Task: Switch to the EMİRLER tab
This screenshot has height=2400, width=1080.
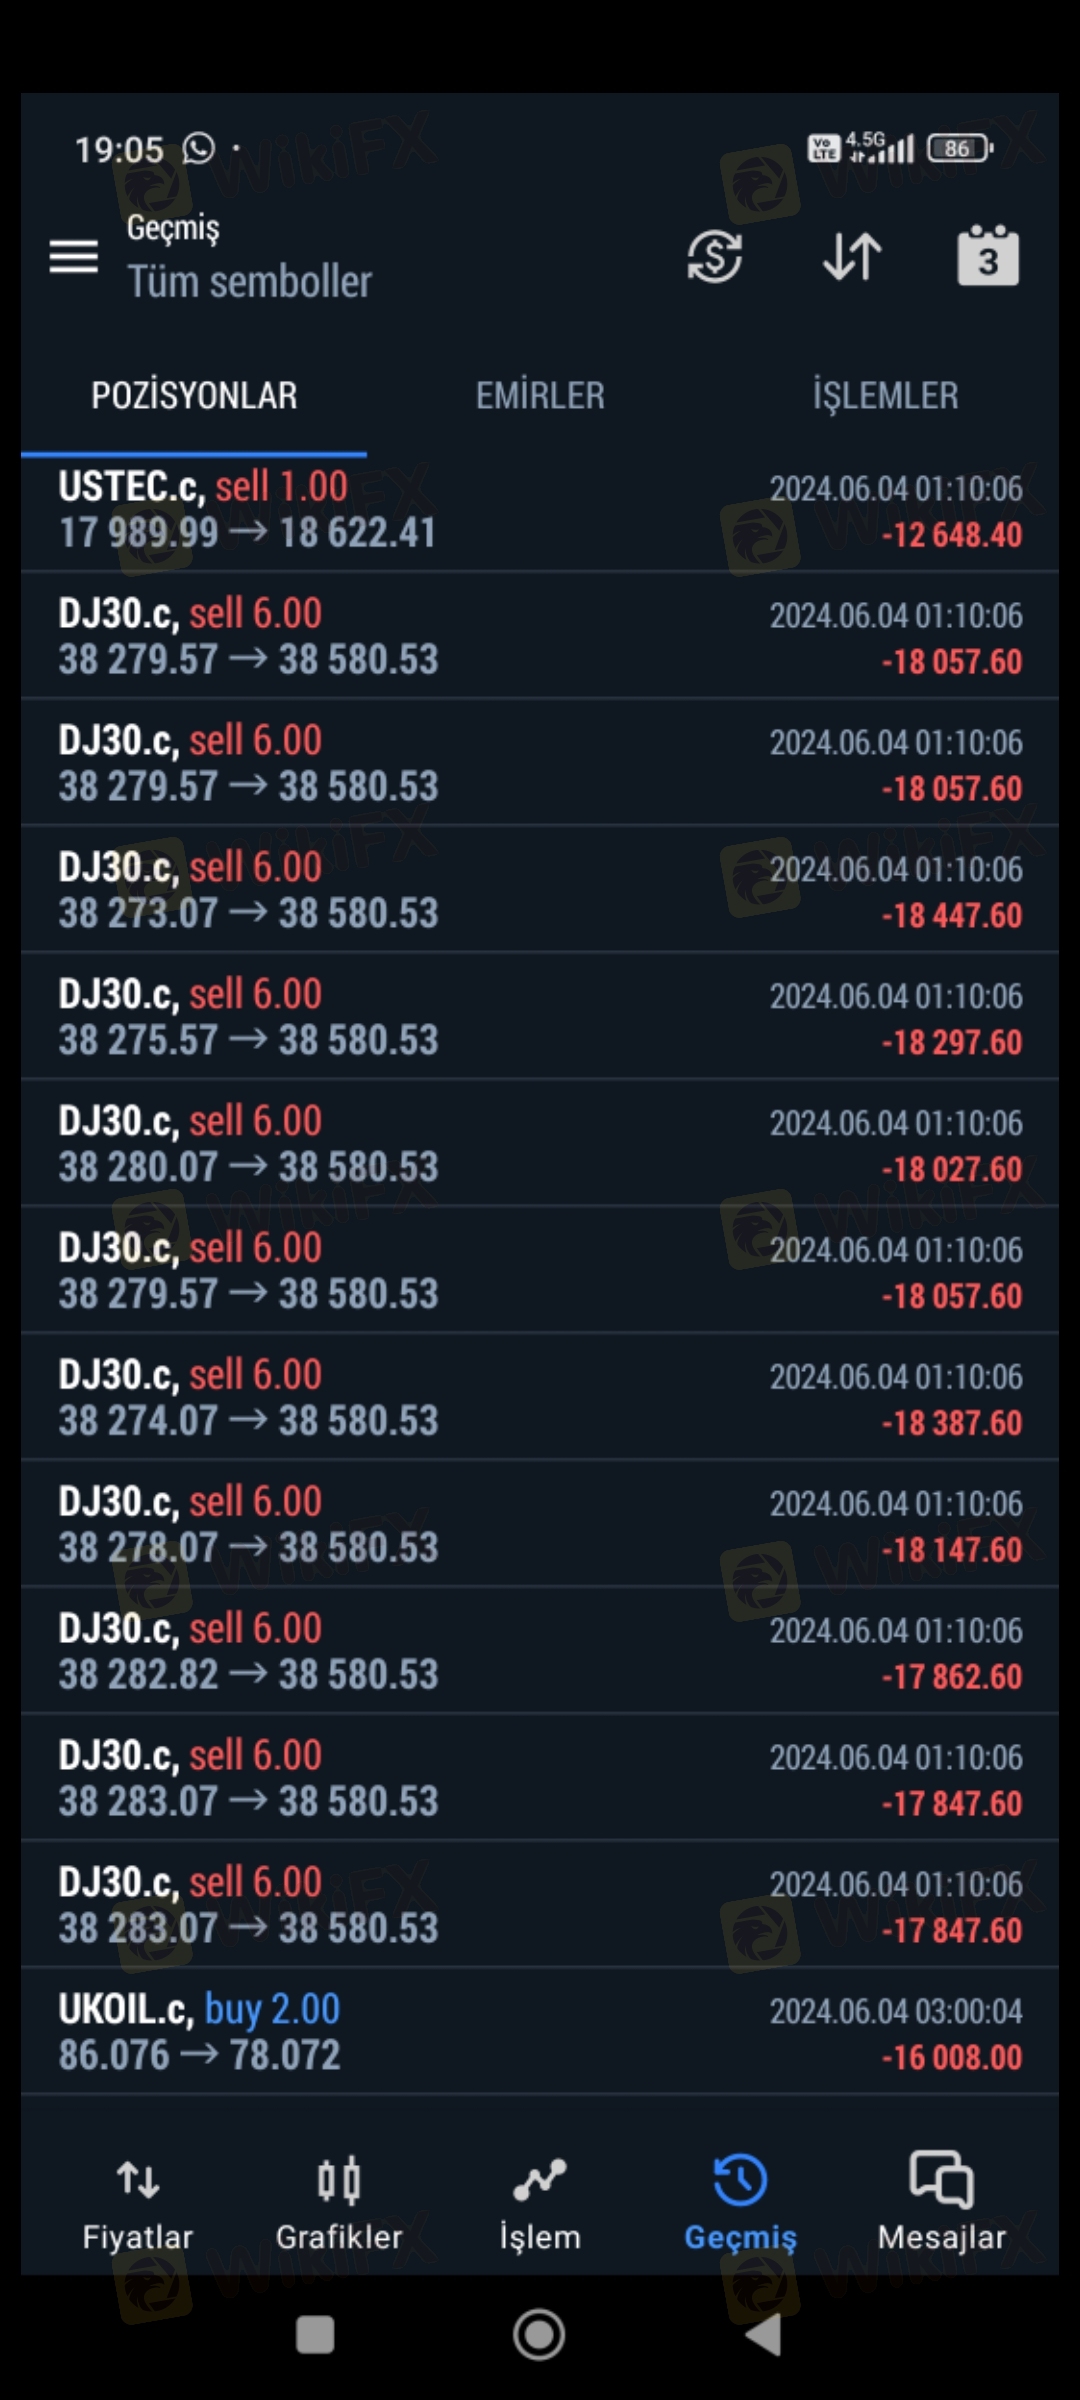Action: pos(540,396)
